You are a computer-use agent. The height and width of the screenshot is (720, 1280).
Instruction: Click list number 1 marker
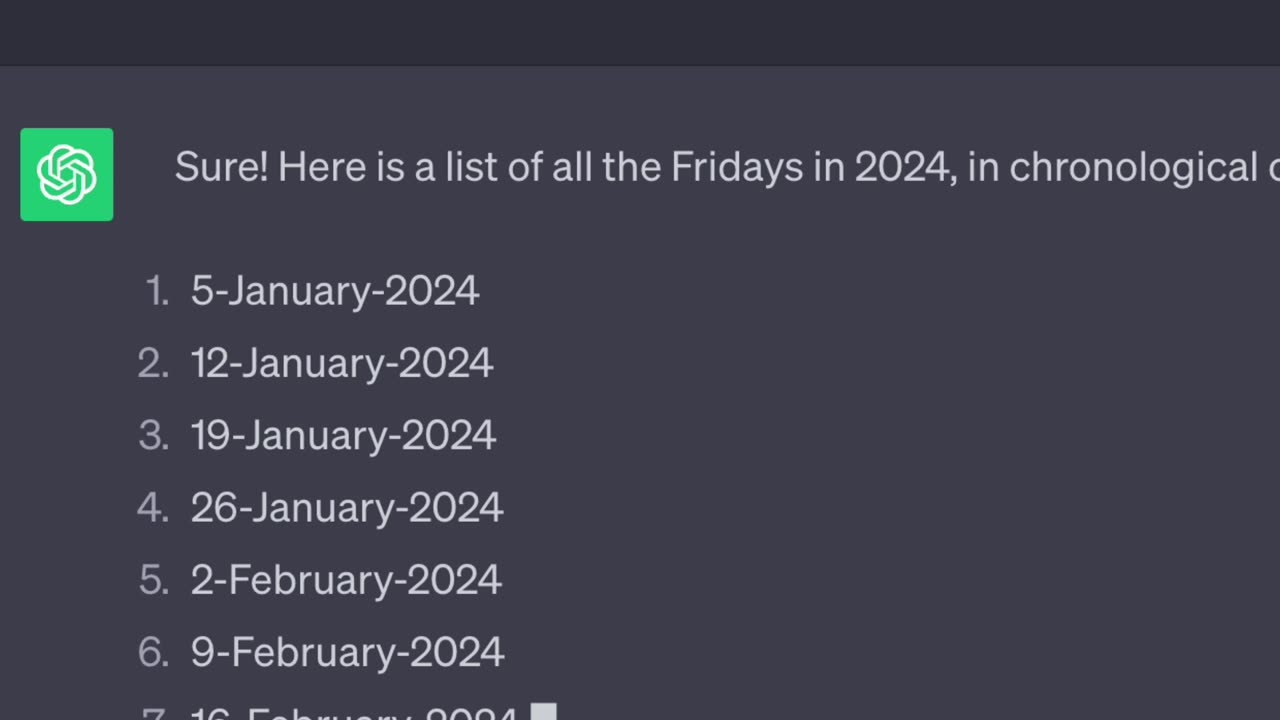click(x=157, y=291)
